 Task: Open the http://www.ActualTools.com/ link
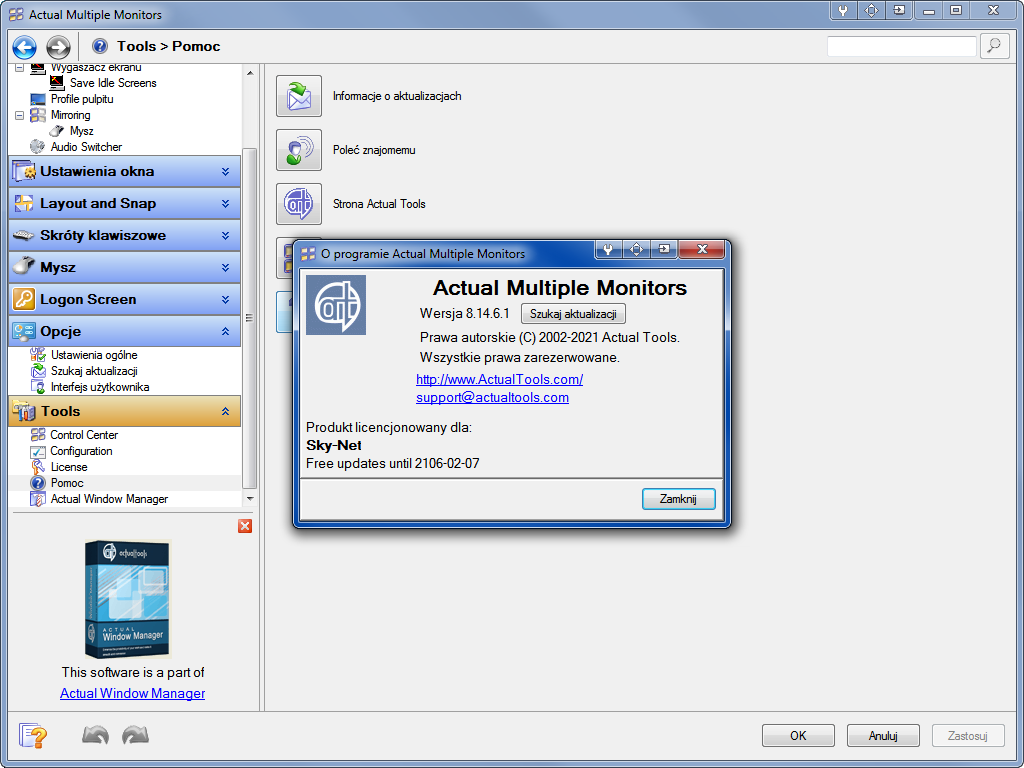click(500, 379)
